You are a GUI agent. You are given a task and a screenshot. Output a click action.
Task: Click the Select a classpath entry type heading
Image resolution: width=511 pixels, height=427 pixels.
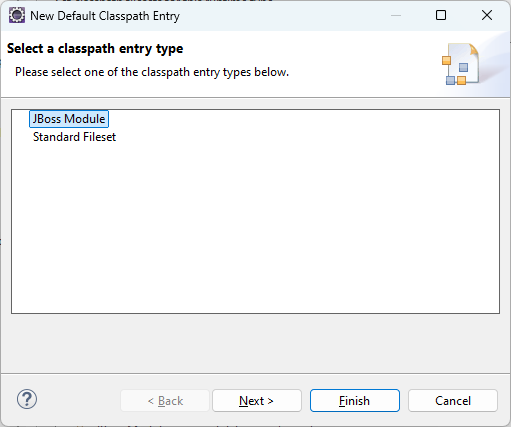pyautogui.click(x=95, y=49)
